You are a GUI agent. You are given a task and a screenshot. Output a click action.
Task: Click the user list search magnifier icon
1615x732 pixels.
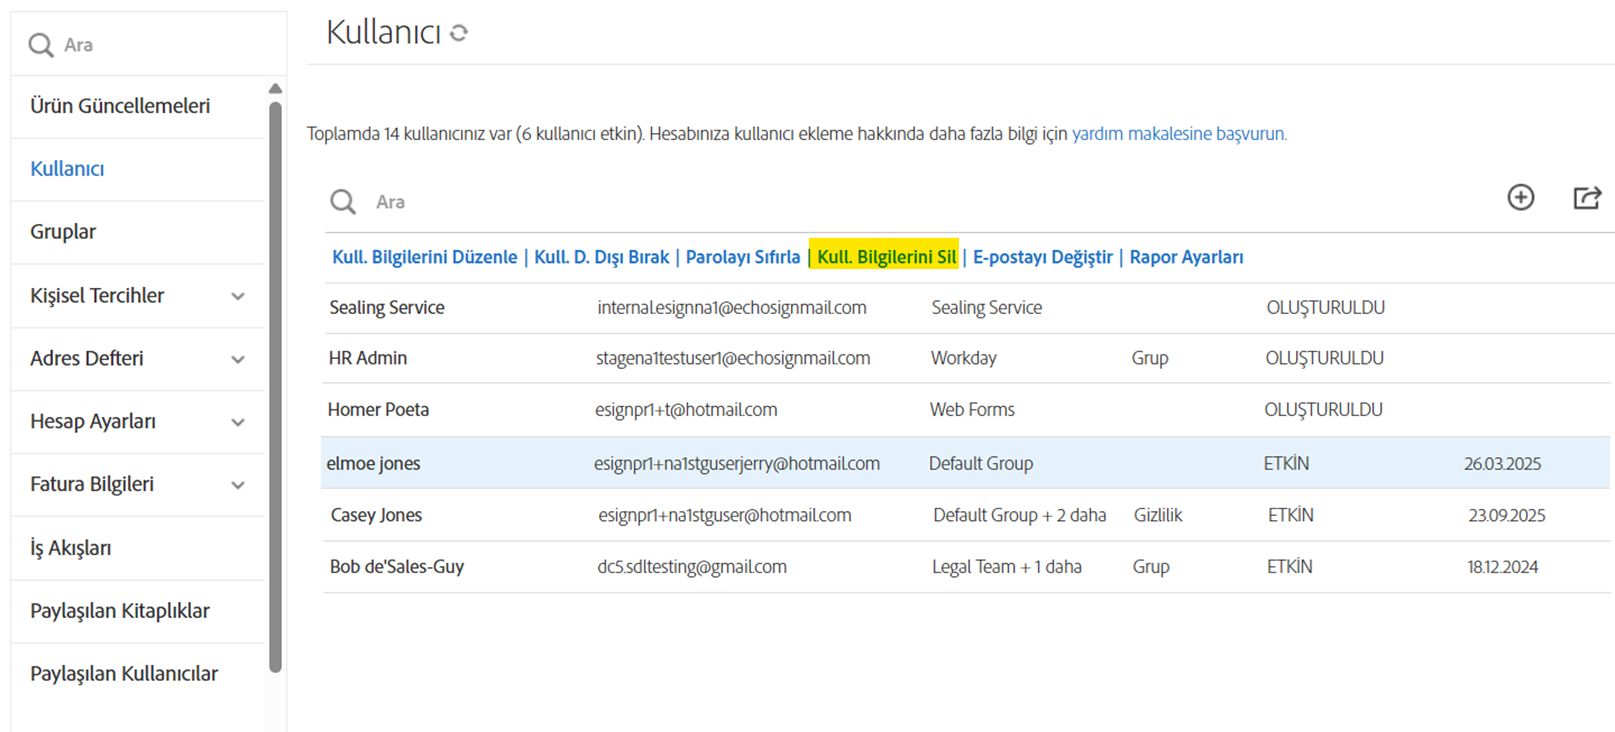point(343,202)
